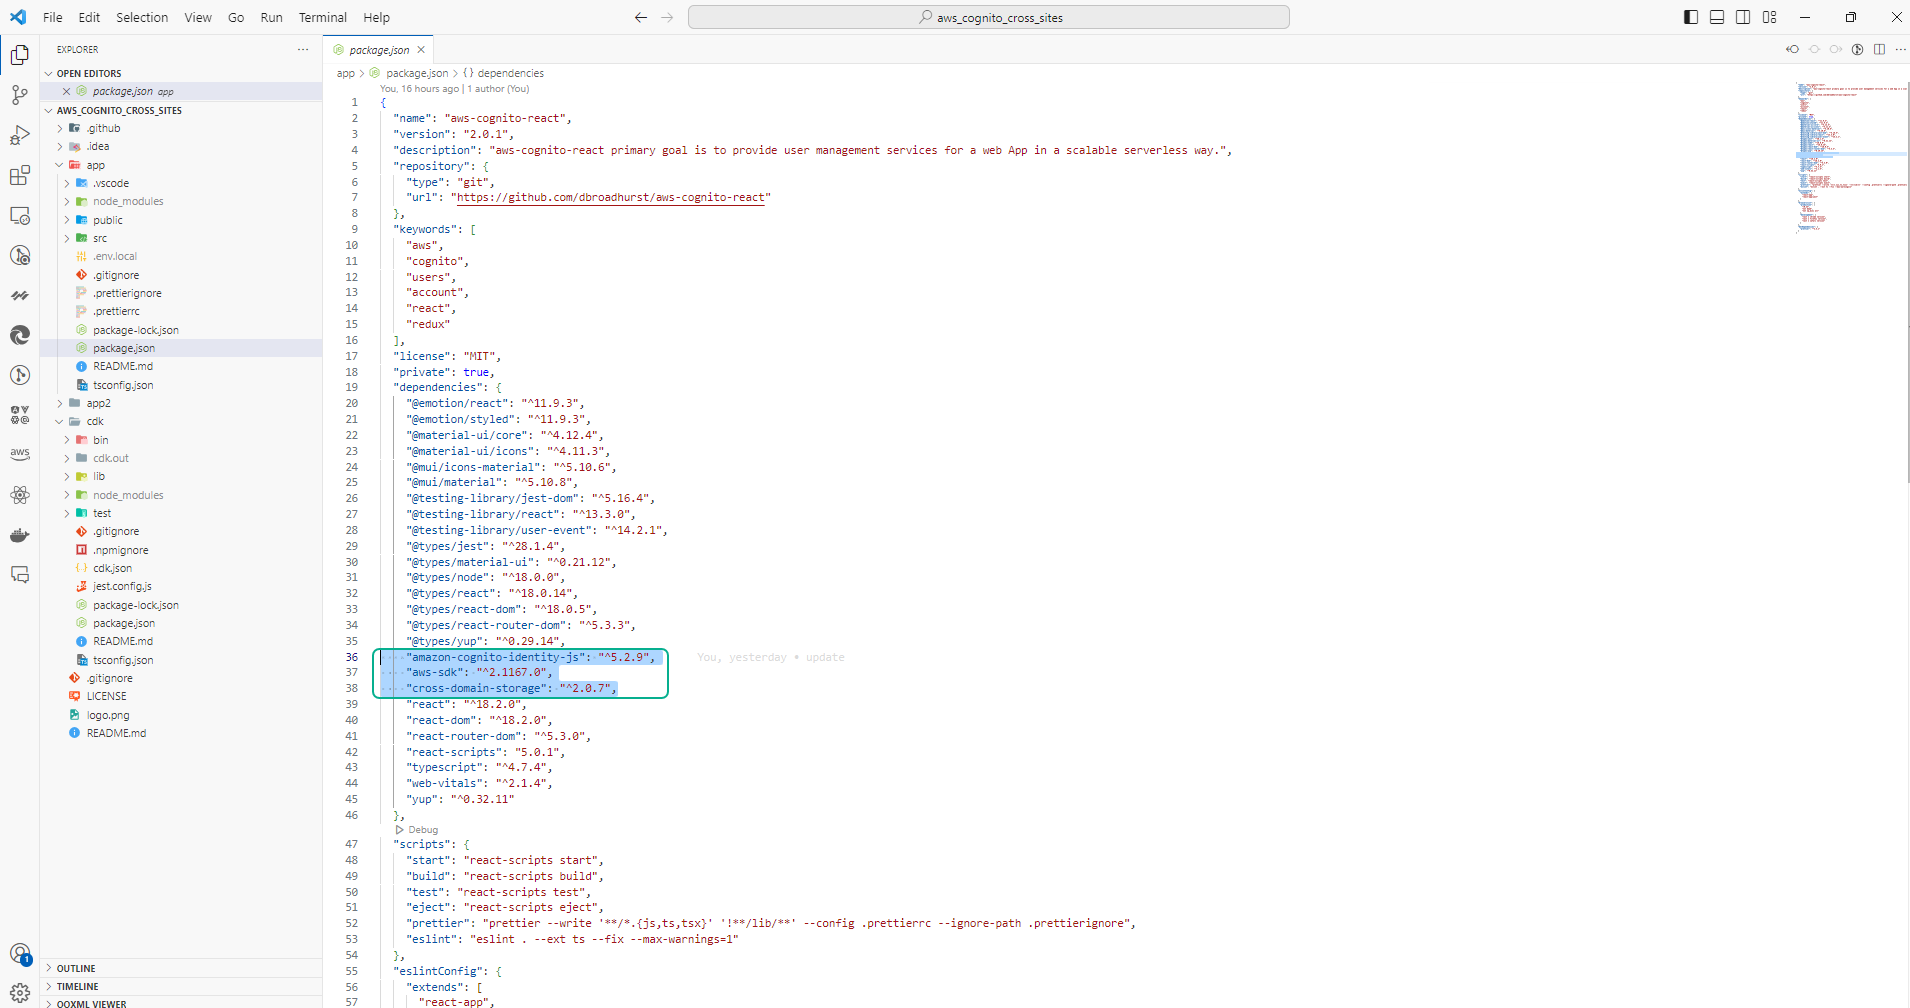Open the Microsoft Edge Tools view
1910x1008 pixels.
(20, 335)
